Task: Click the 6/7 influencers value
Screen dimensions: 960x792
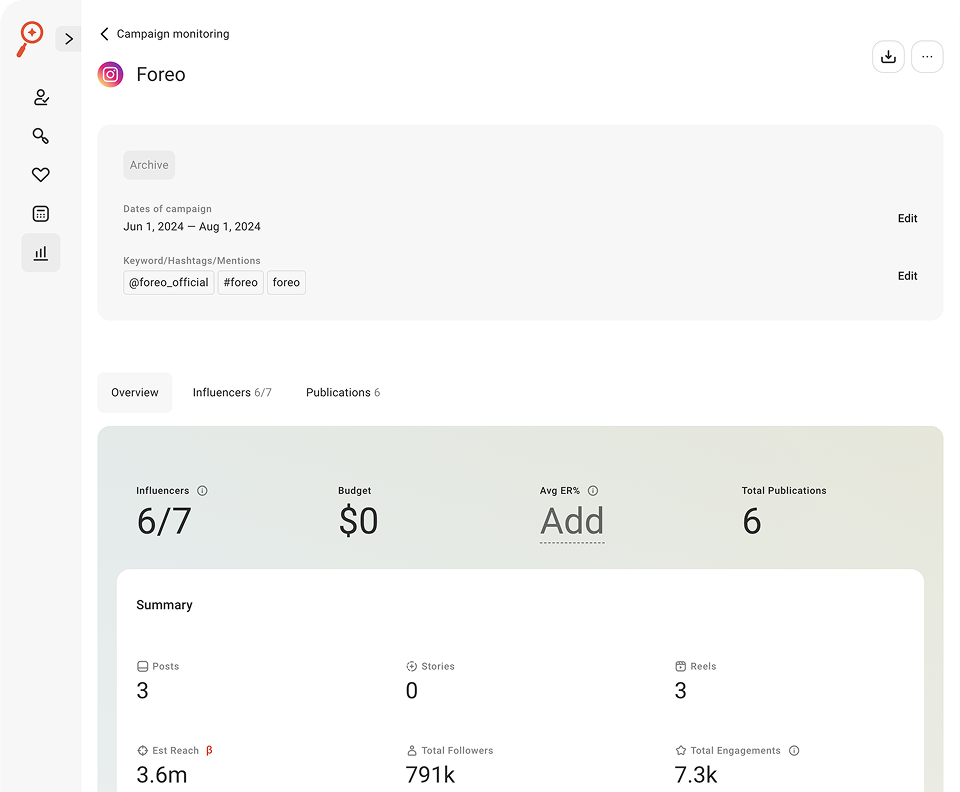Action: pyautogui.click(x=164, y=521)
